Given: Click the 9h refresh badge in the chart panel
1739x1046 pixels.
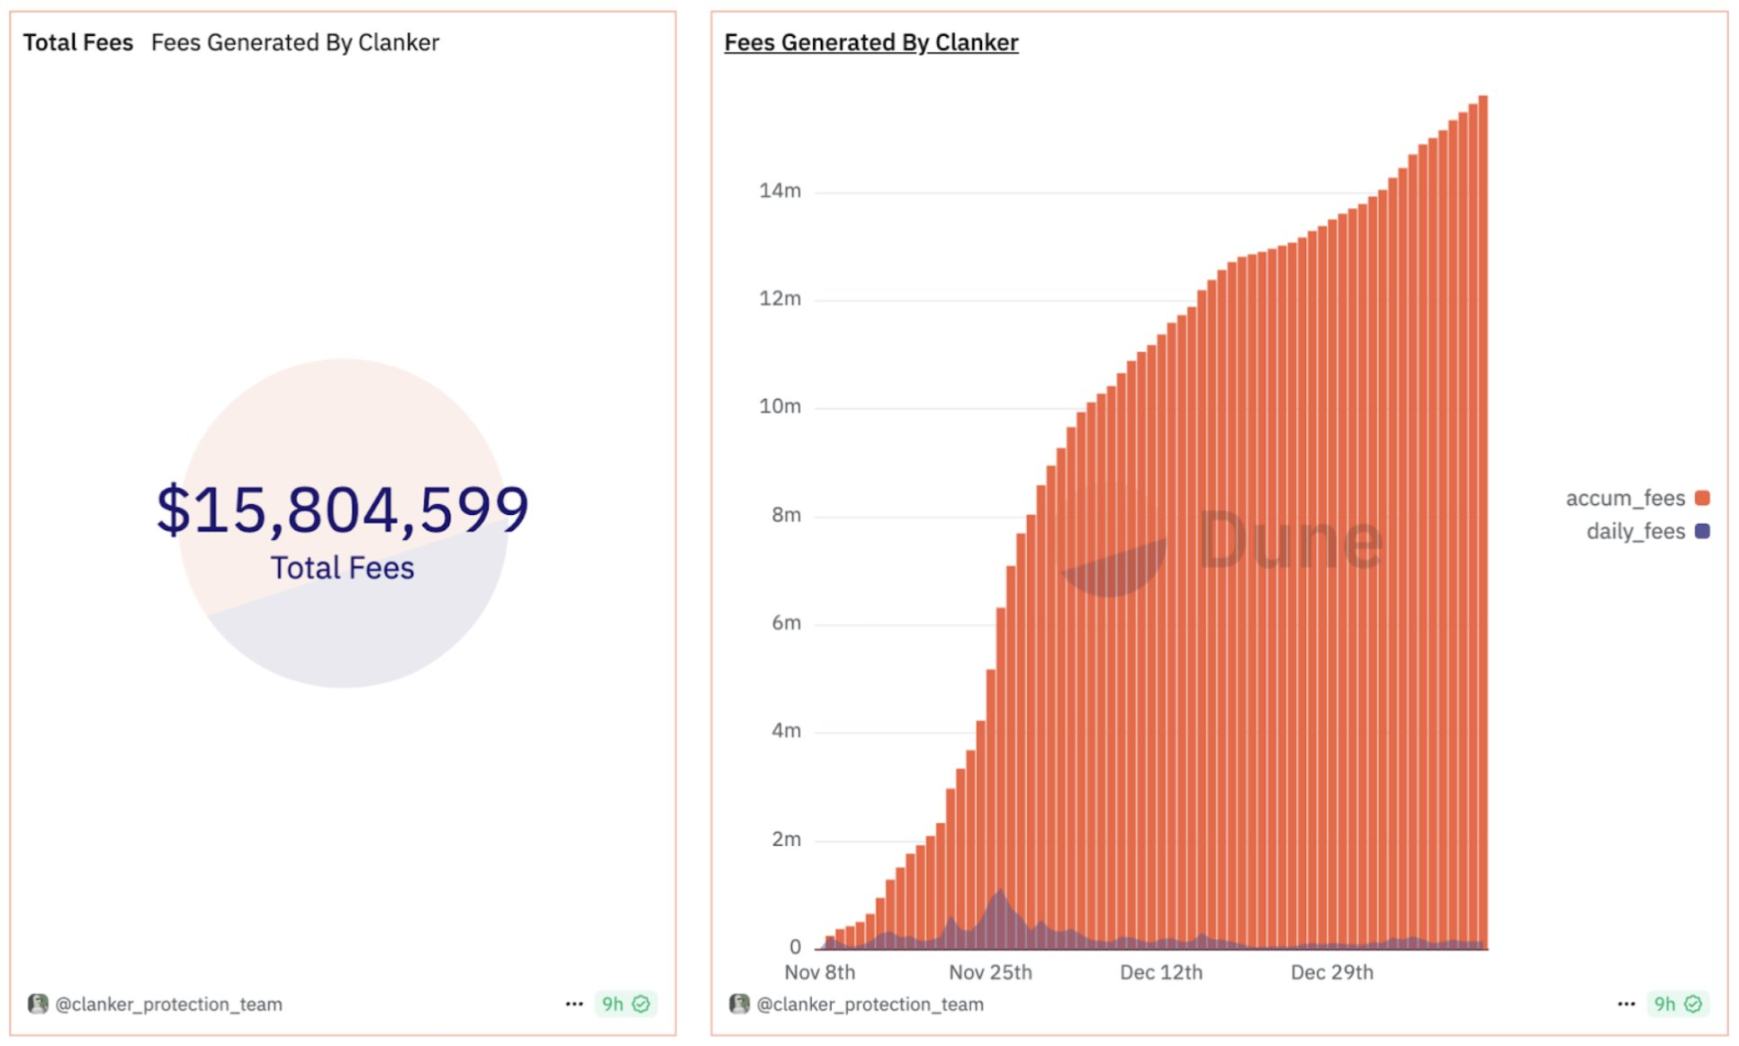Looking at the screenshot, I should (1678, 1004).
